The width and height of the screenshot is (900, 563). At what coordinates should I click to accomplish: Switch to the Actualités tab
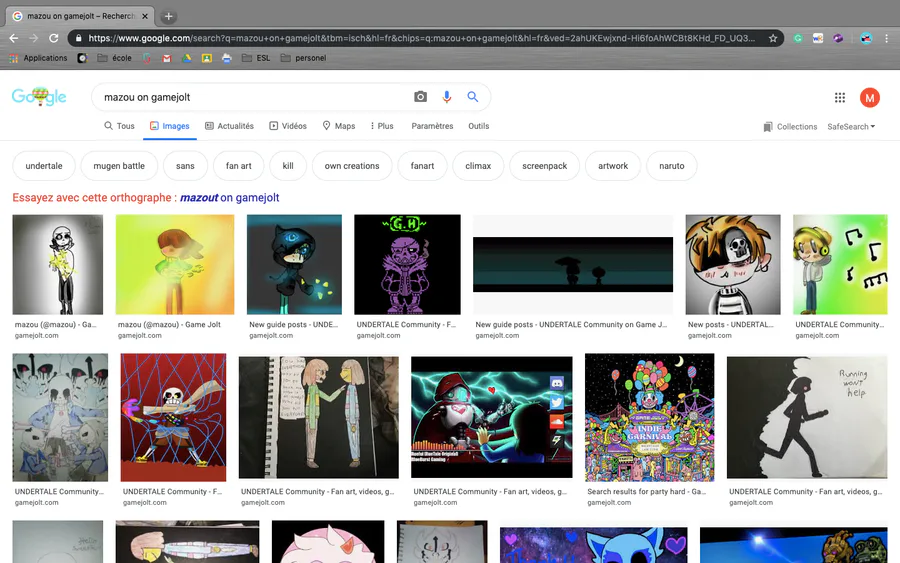tap(230, 126)
